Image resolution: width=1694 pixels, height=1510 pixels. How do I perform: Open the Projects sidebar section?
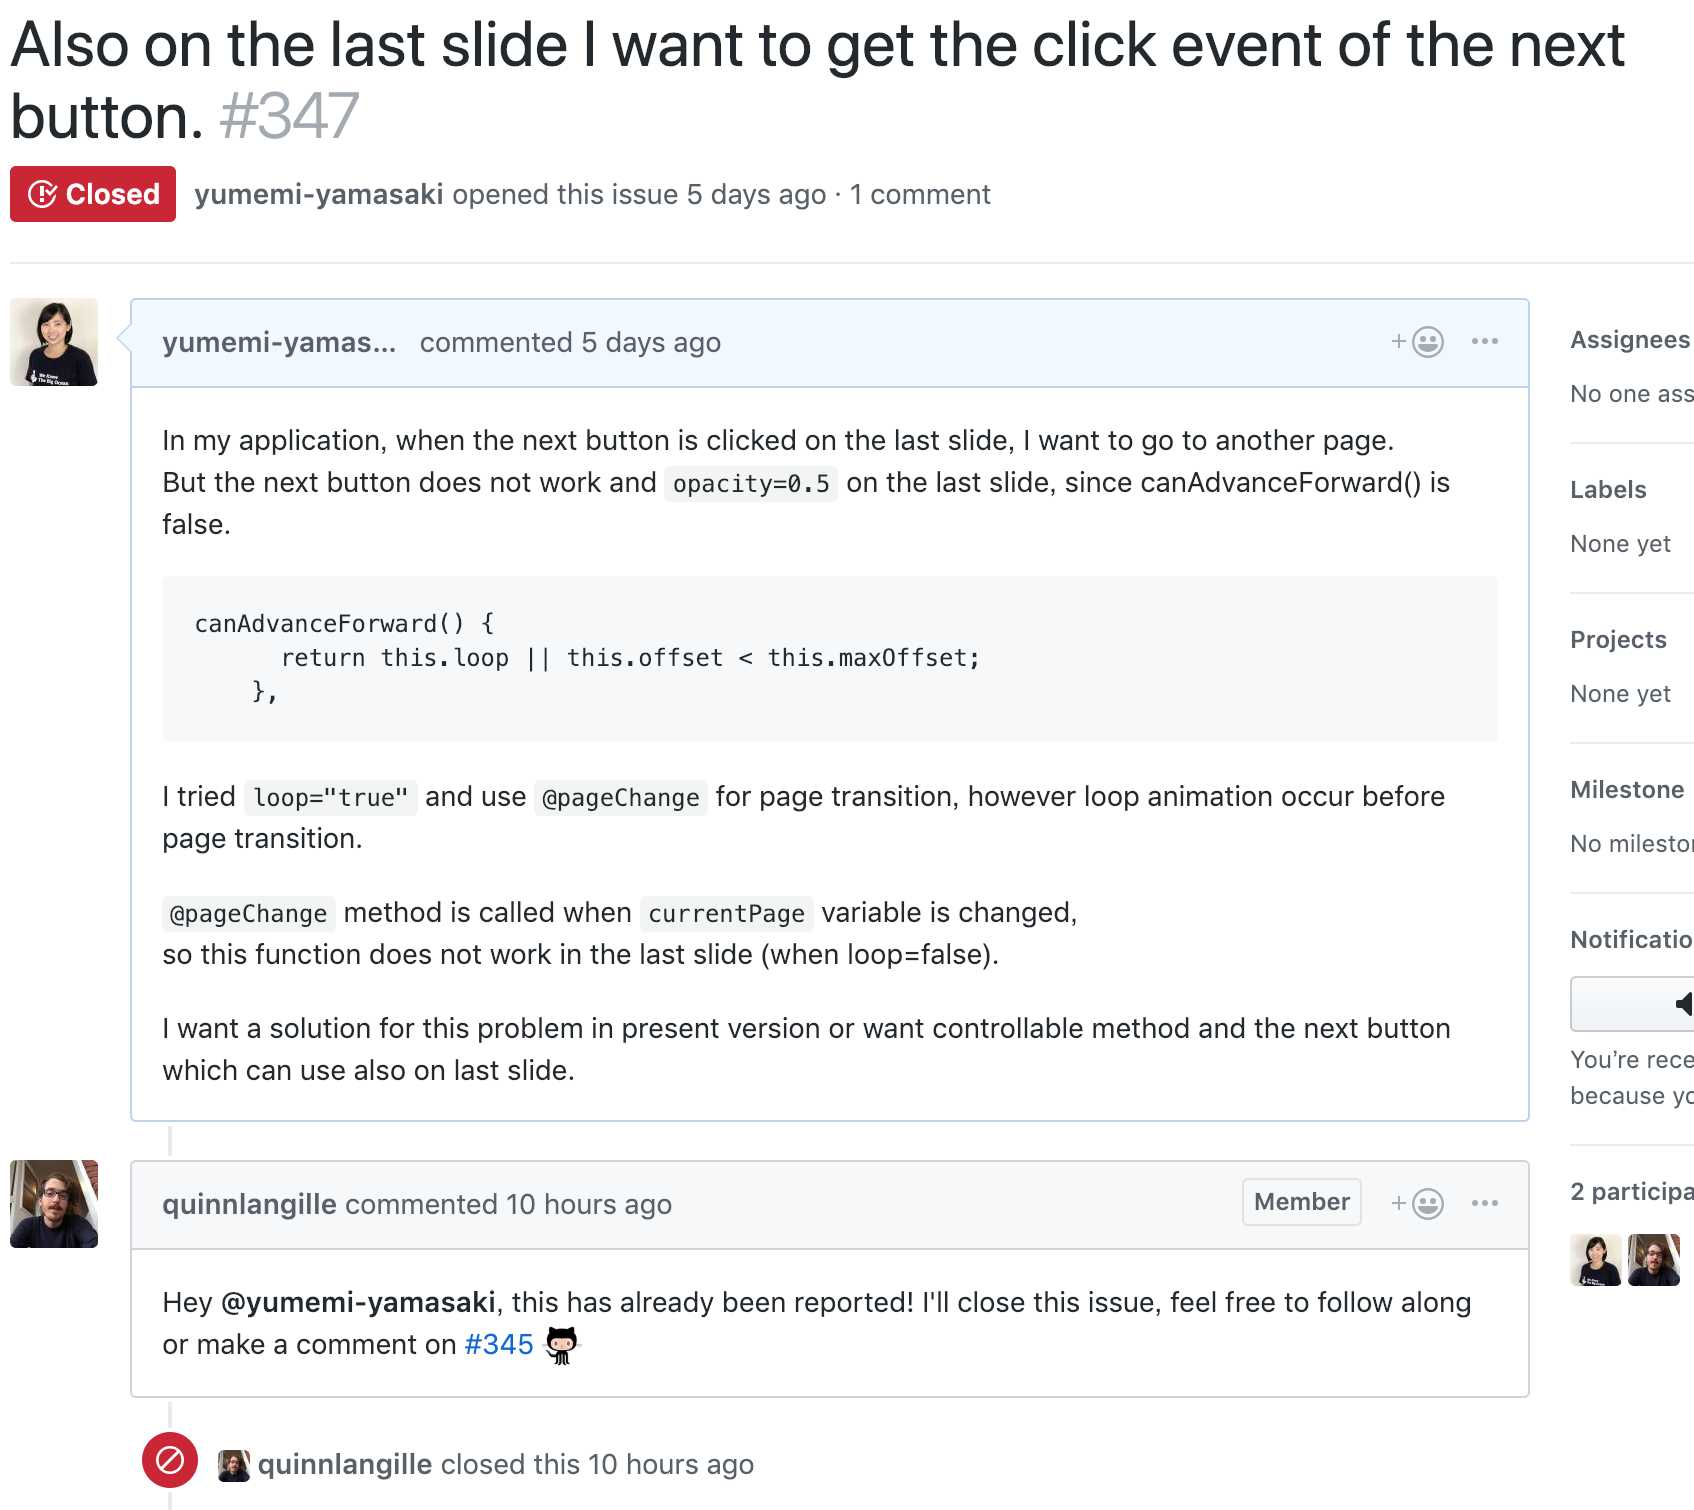[1618, 640]
